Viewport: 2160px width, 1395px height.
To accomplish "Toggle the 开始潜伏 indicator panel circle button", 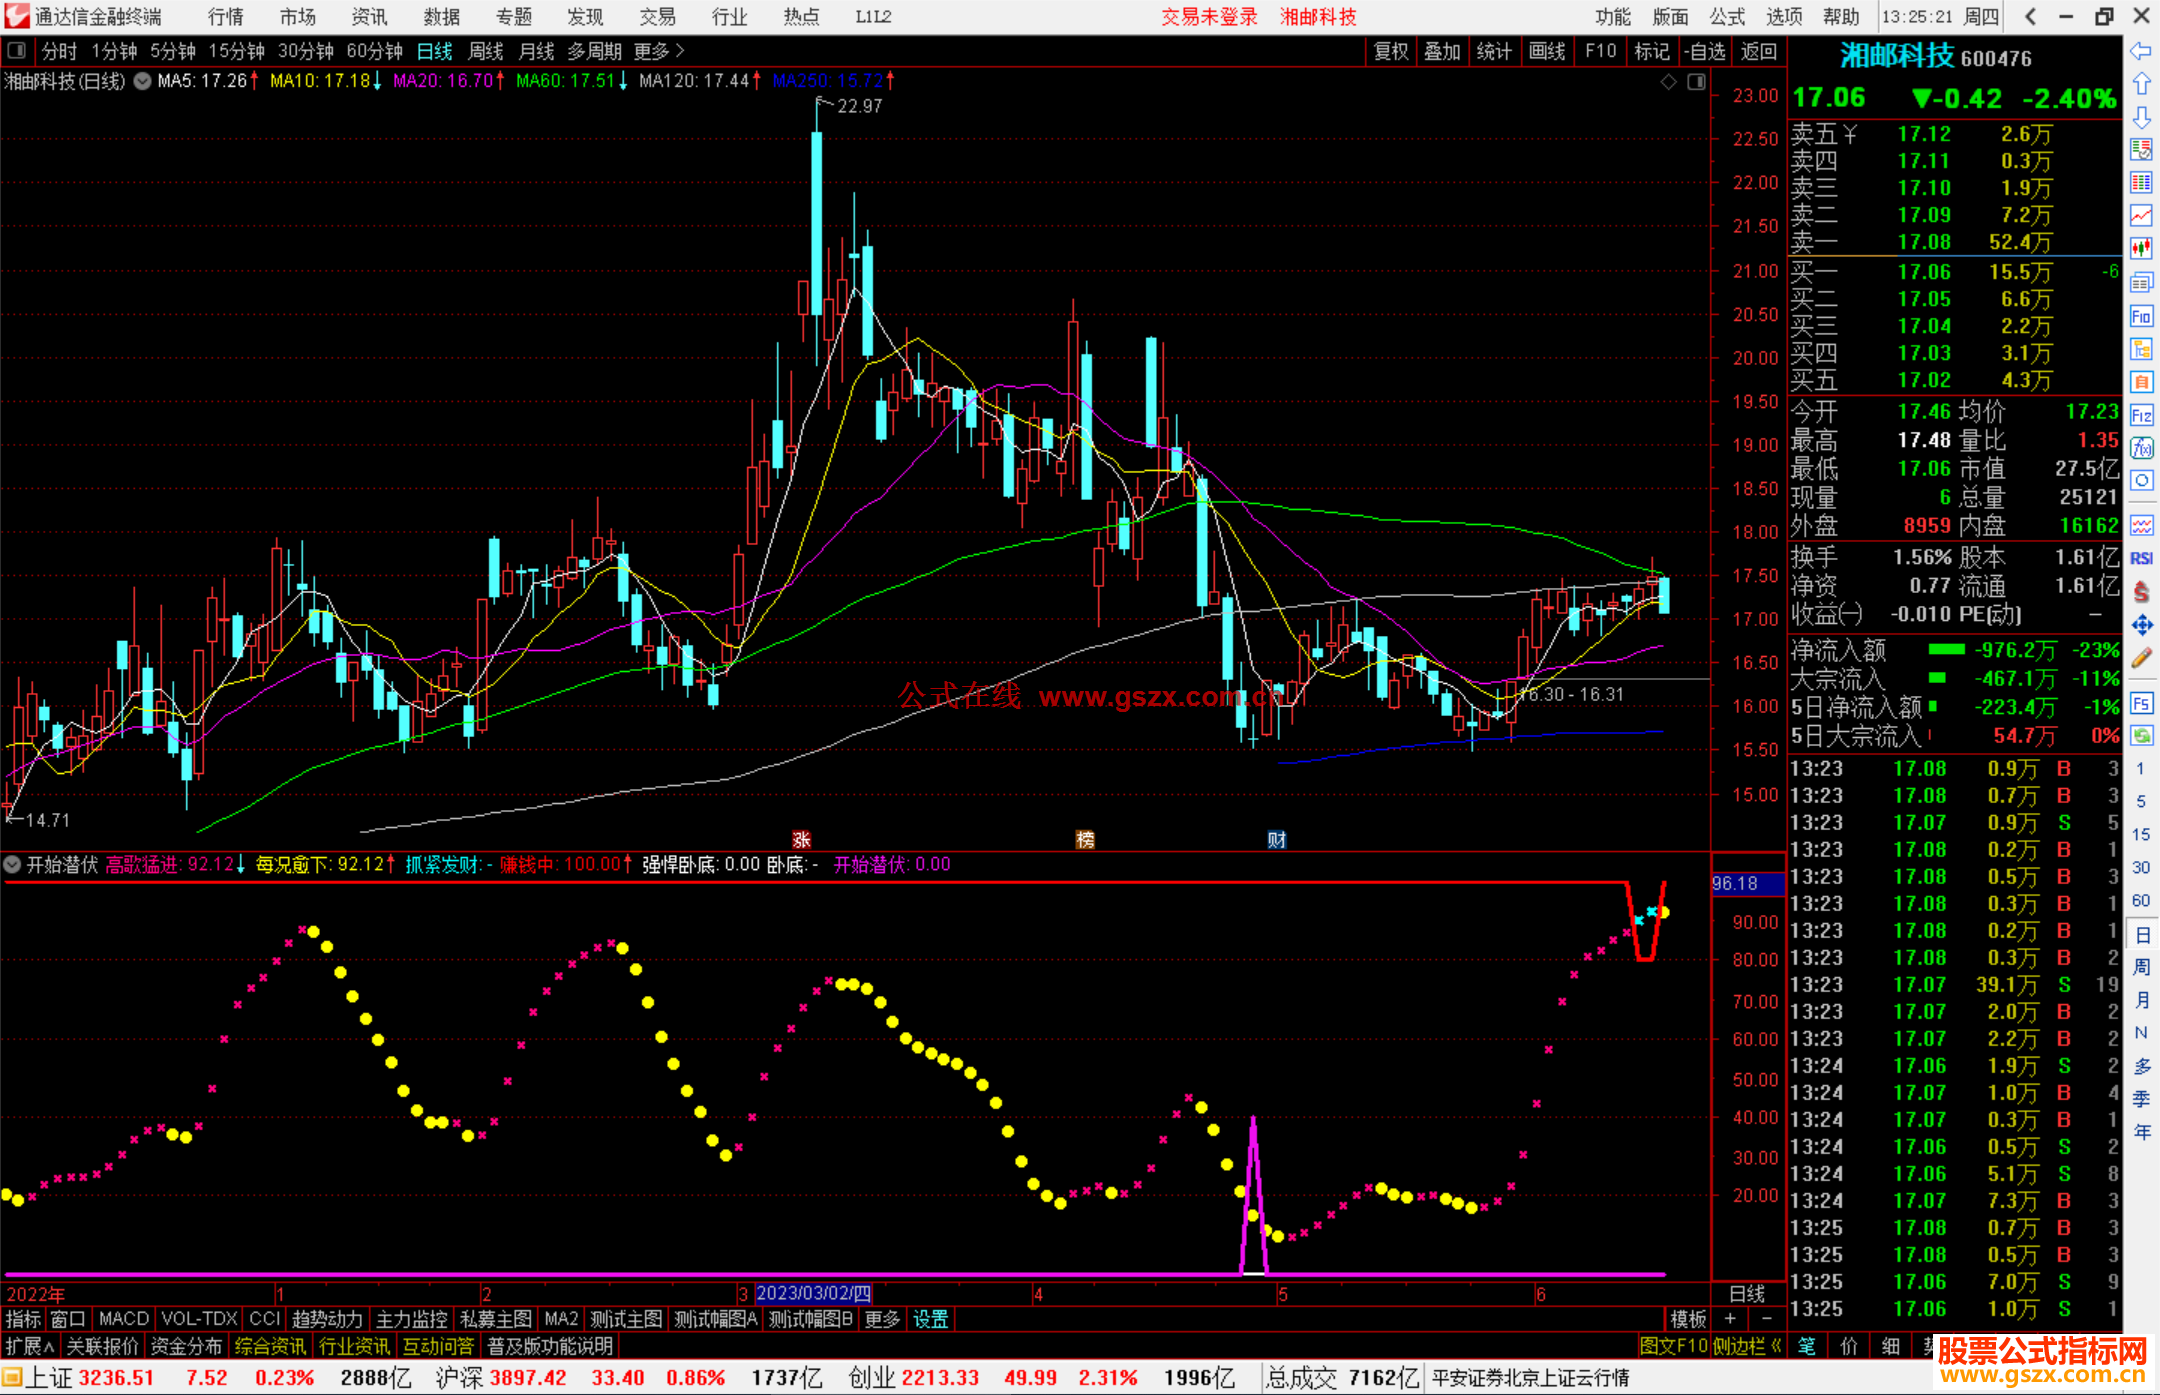I will (x=13, y=864).
